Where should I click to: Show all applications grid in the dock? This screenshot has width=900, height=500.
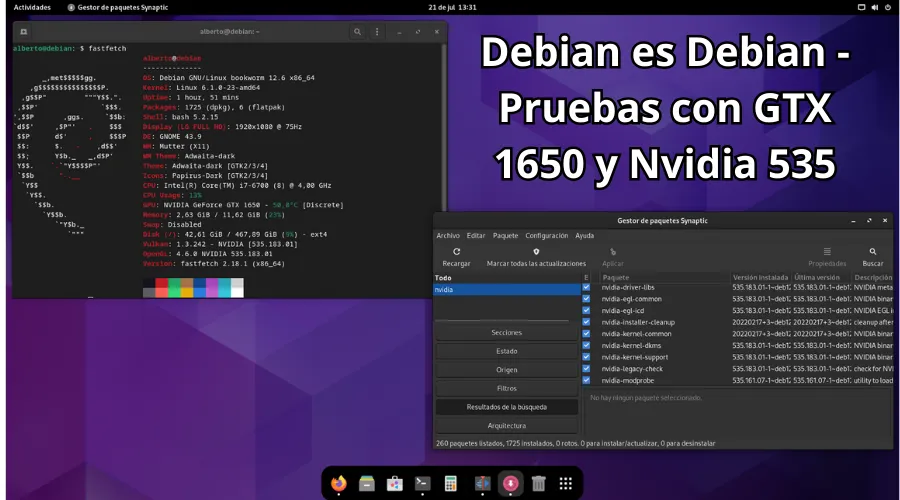click(566, 483)
